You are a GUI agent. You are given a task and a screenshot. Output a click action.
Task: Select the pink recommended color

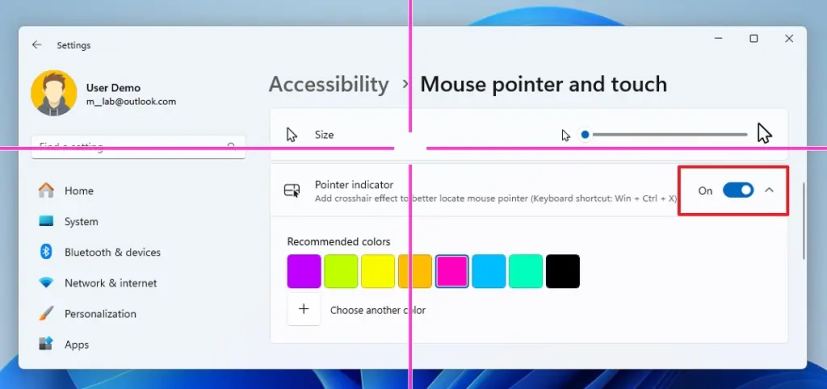tap(452, 271)
